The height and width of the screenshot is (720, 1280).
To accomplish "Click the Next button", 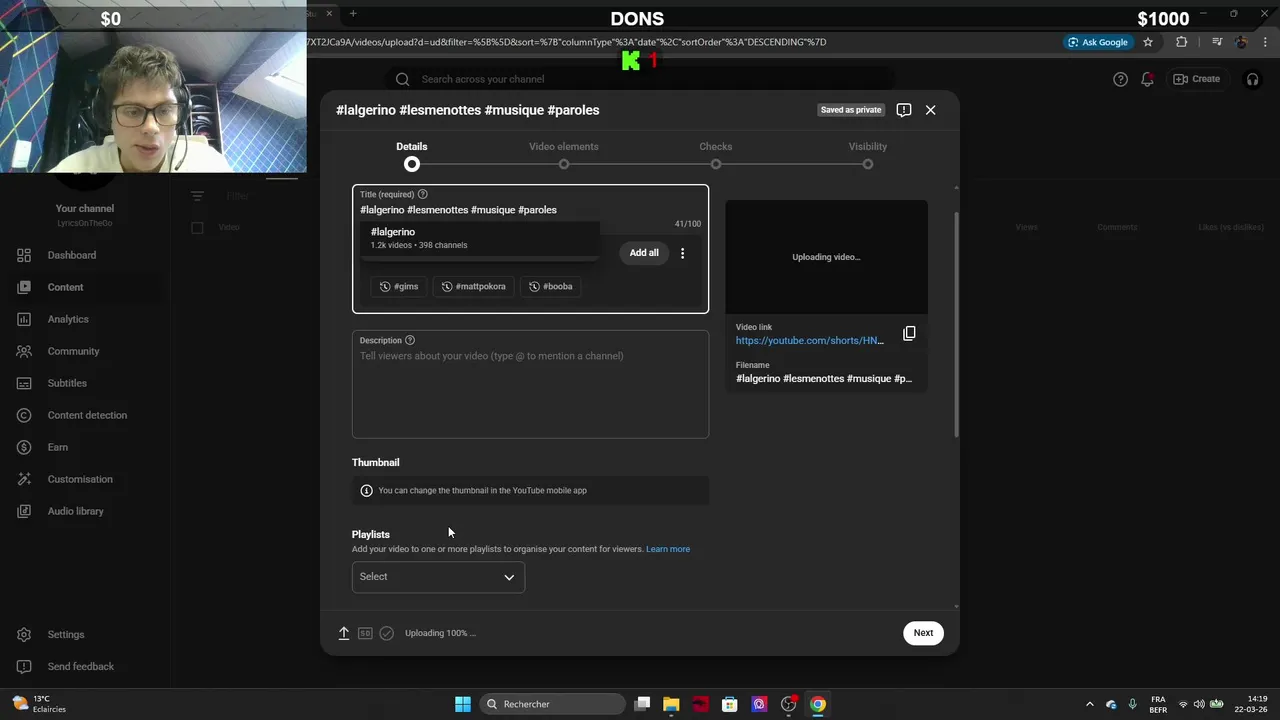I will coord(923,632).
